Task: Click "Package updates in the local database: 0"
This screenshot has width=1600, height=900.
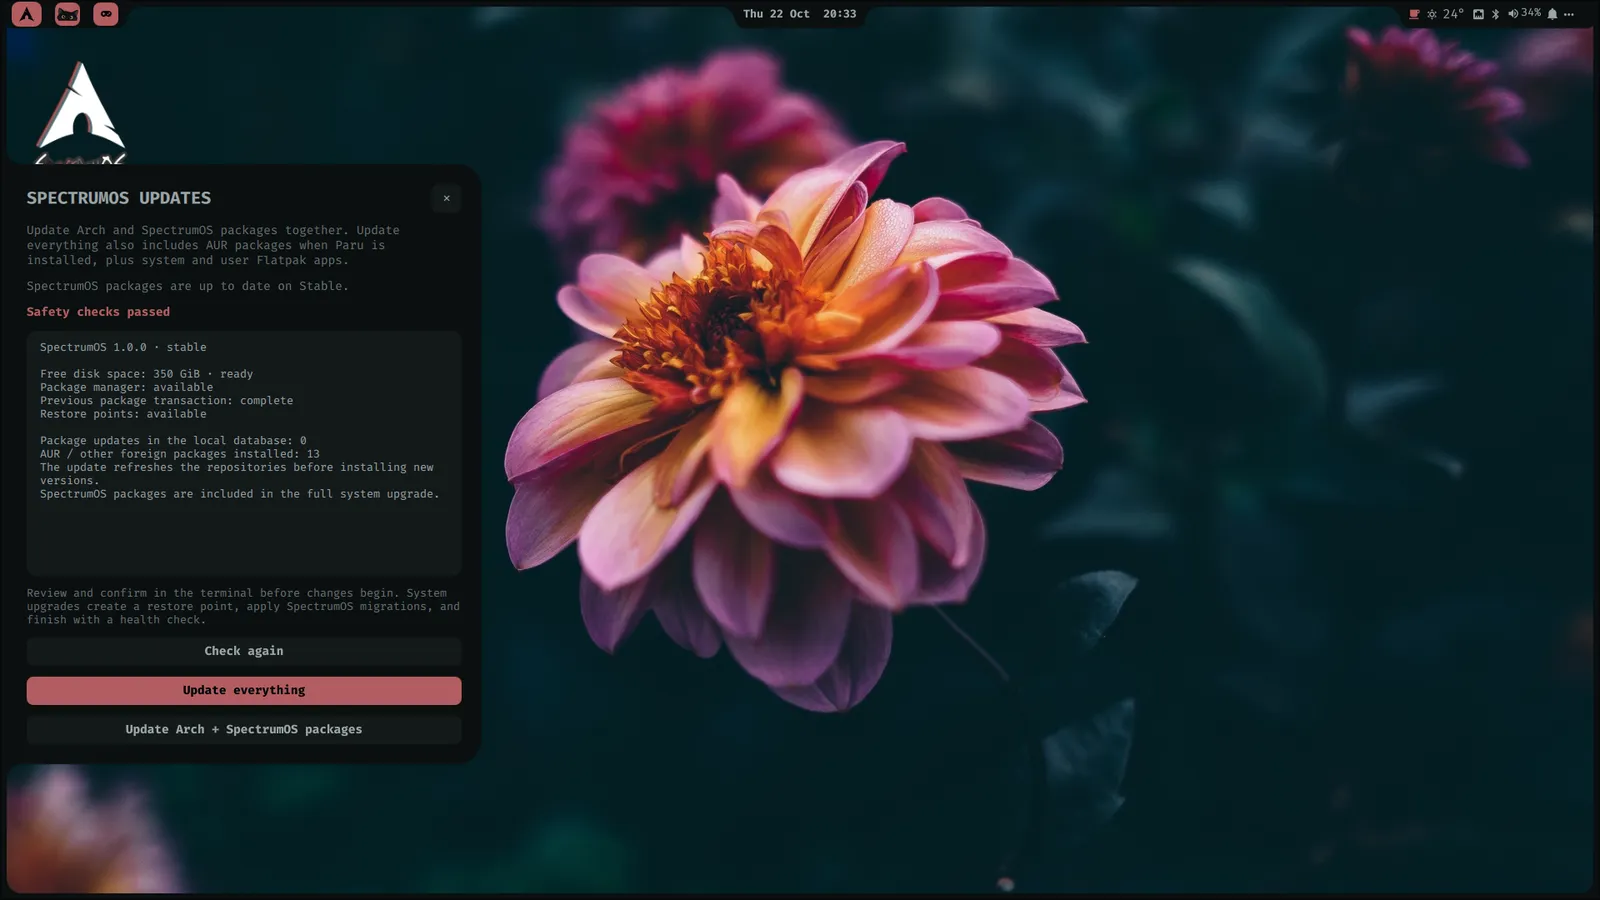Action: tap(173, 440)
